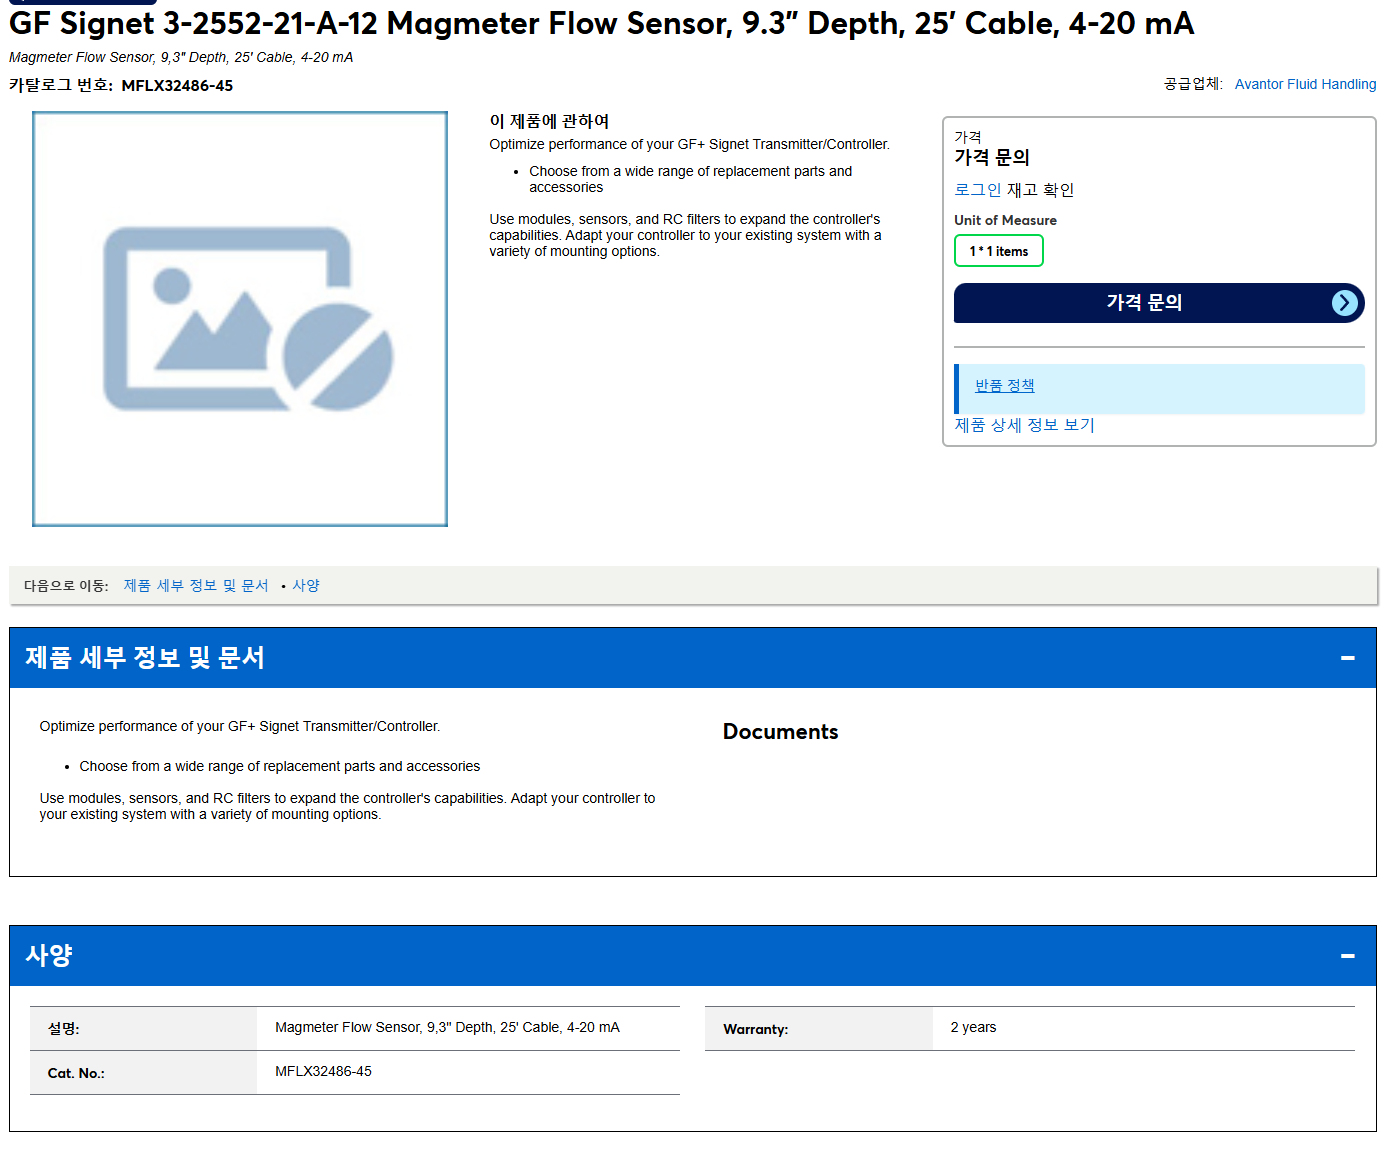The image size is (1384, 1152).
Task: Click the 다음으로 이동: label
Action: (66, 586)
